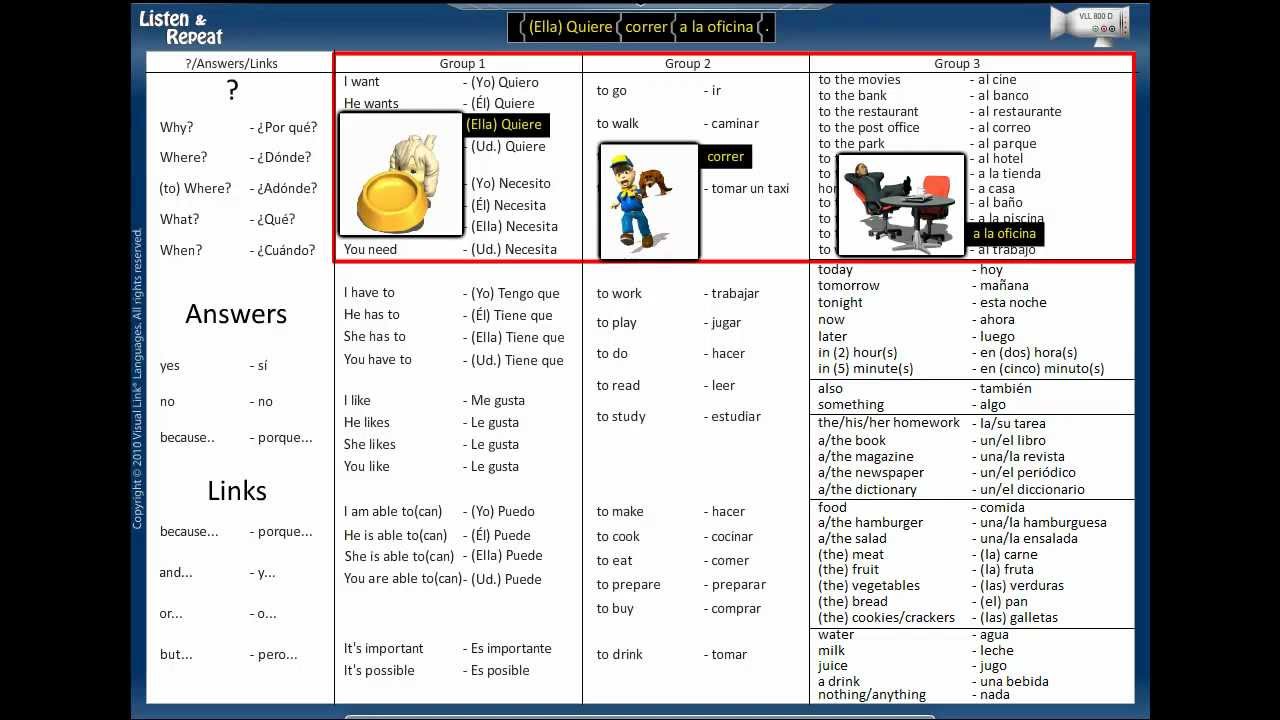Screen dimensions: 1280x720
Task: Click the Links entry pero...
Action: [278, 655]
